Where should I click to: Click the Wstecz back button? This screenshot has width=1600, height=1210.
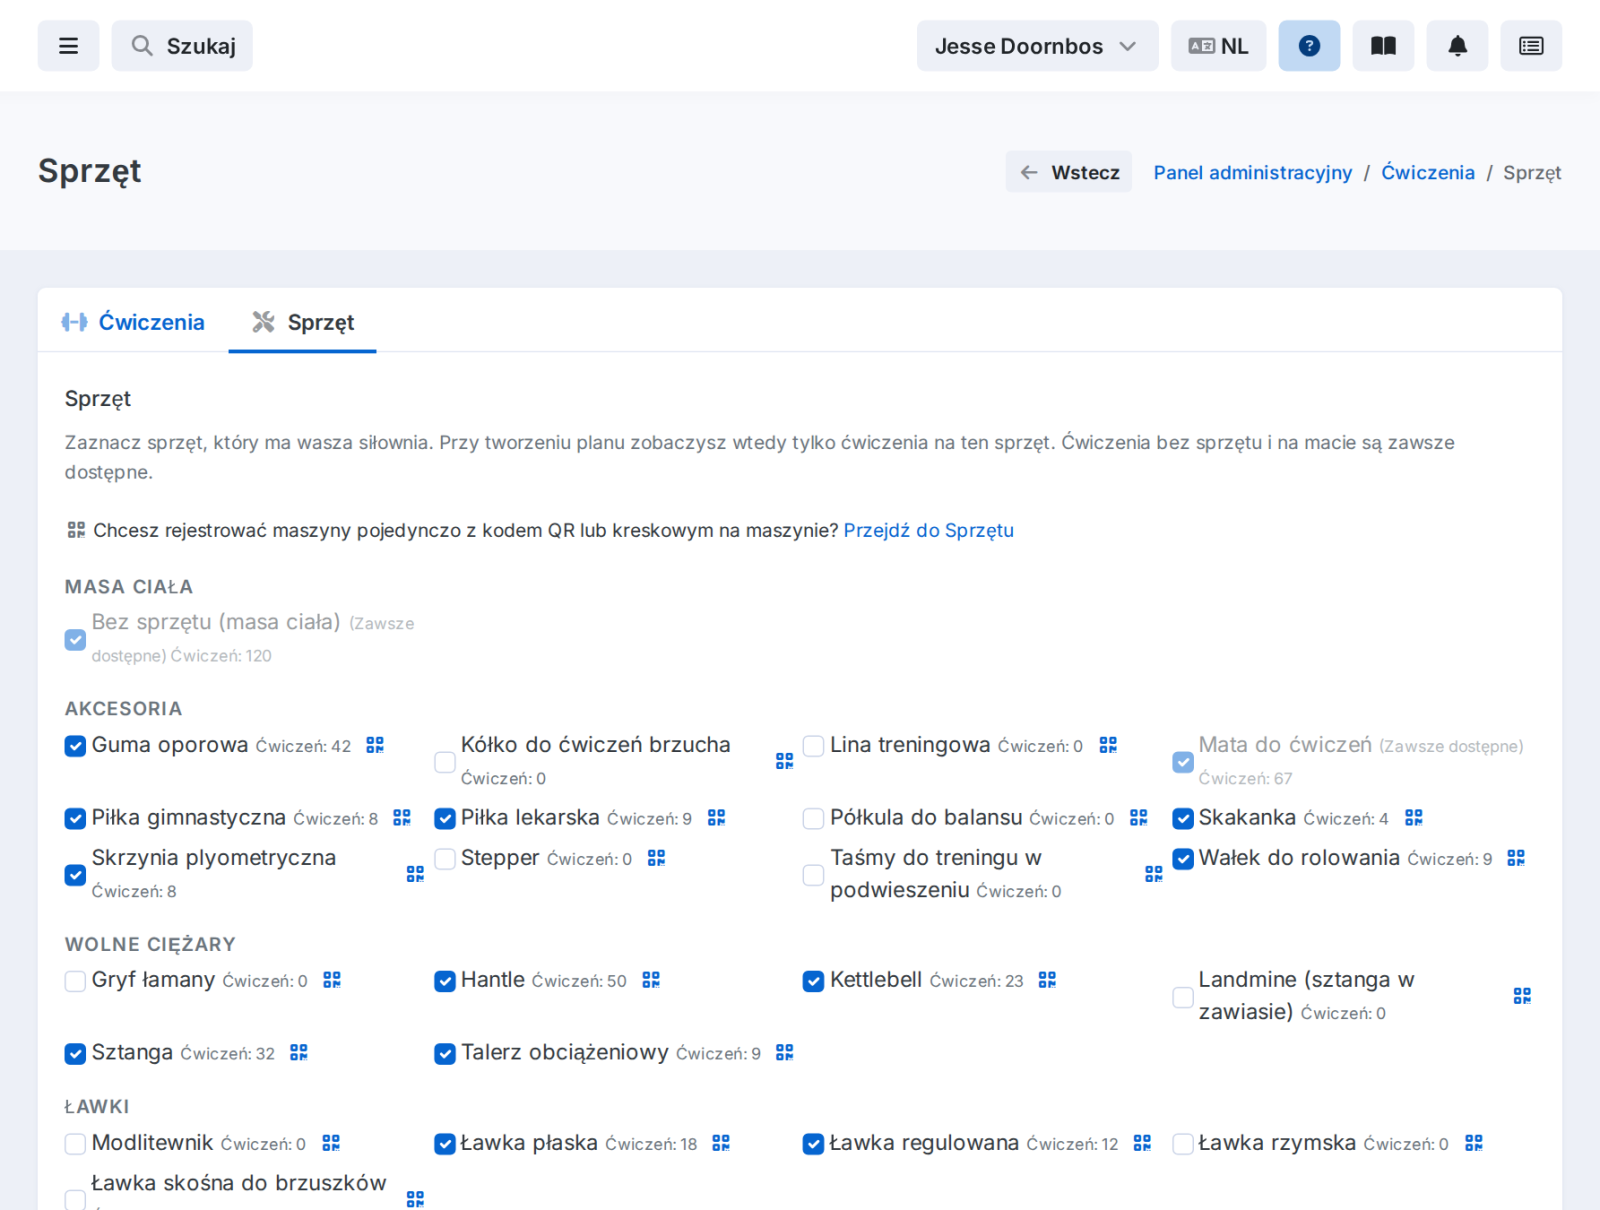click(1069, 172)
